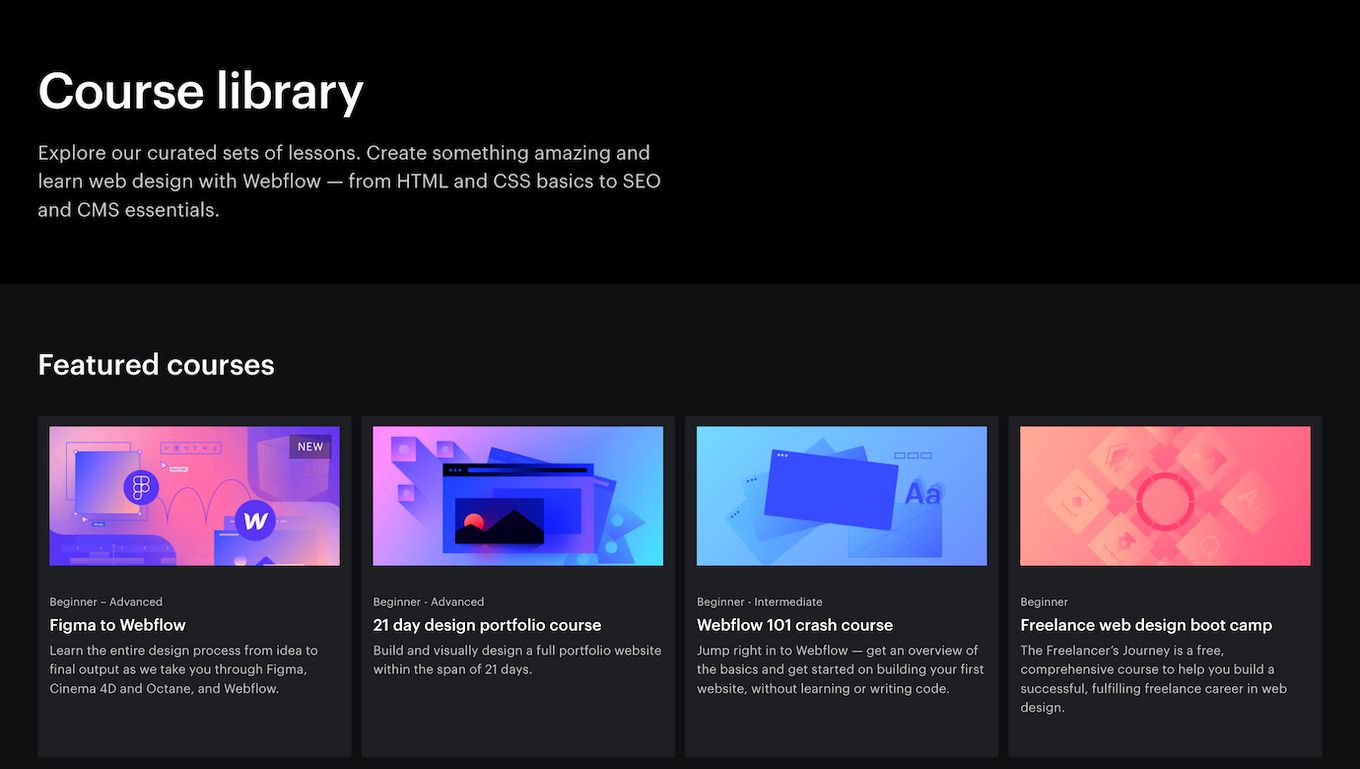Click the 'The Freelancer's Journey' description
1360x769 pixels.
(1153, 679)
